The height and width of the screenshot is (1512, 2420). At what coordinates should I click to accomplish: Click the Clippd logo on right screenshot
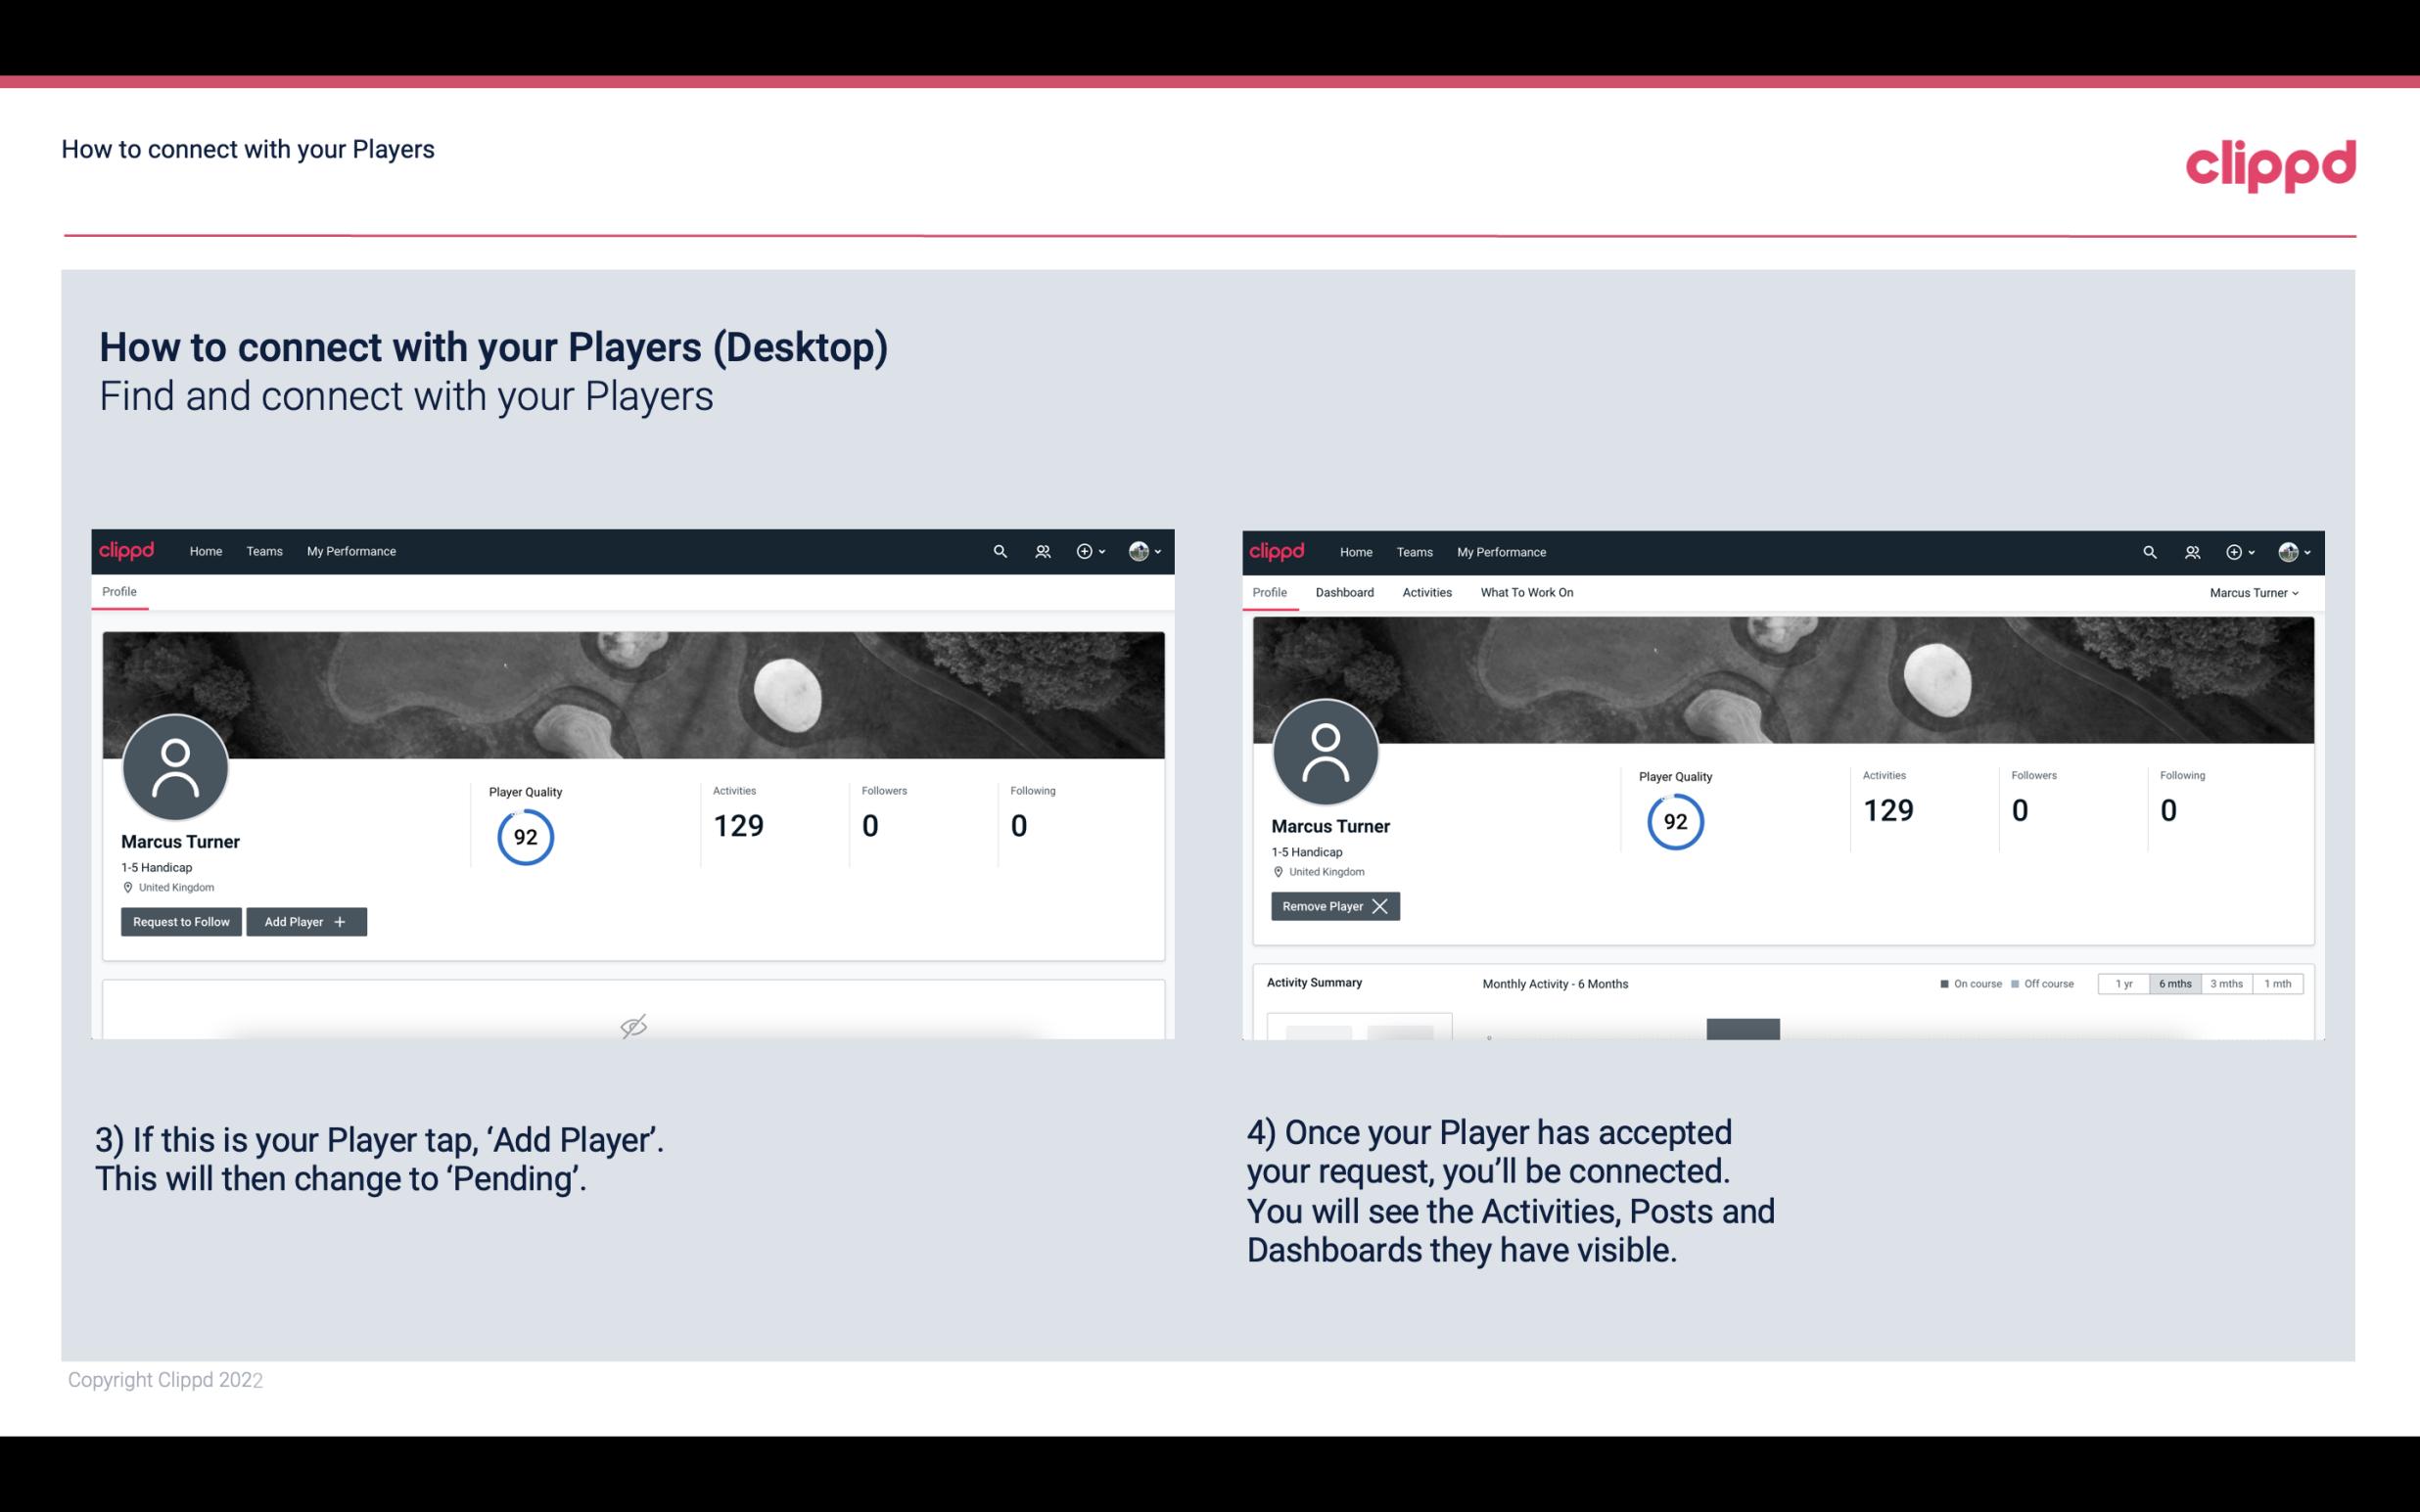point(1278,550)
